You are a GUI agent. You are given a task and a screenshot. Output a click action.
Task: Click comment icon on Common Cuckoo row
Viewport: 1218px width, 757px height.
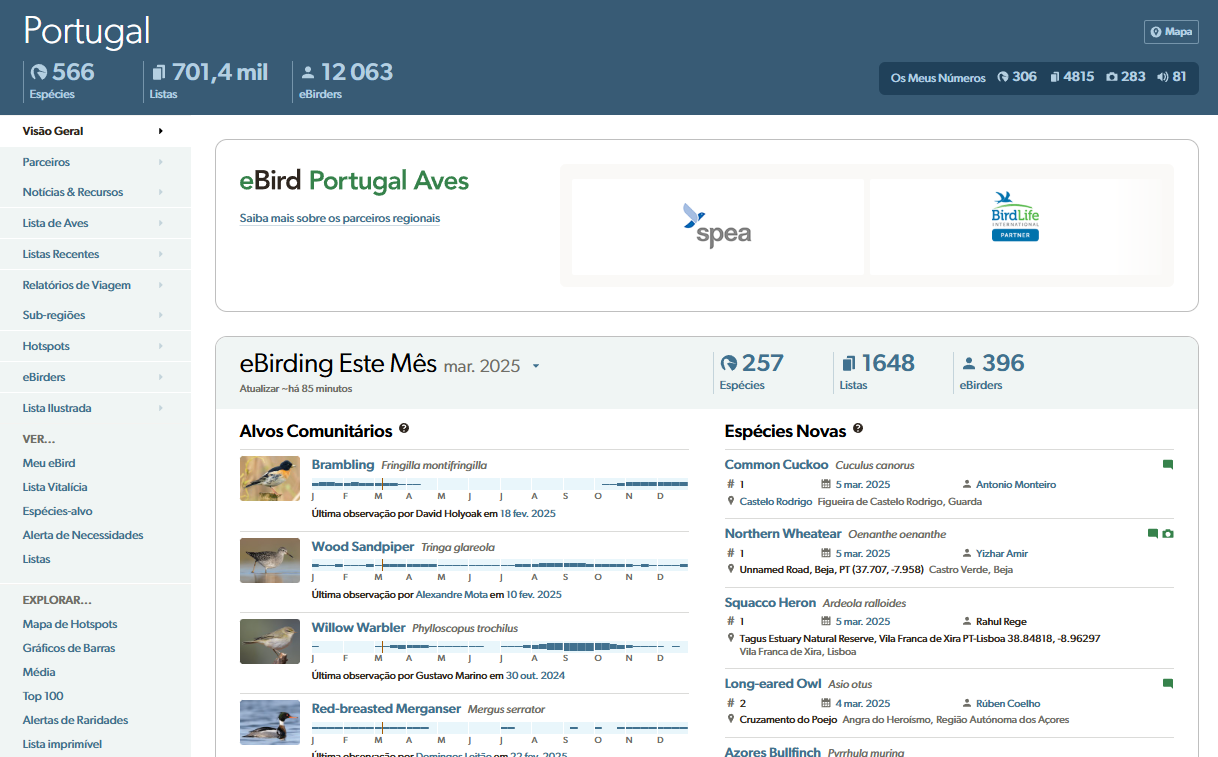[x=1168, y=465]
